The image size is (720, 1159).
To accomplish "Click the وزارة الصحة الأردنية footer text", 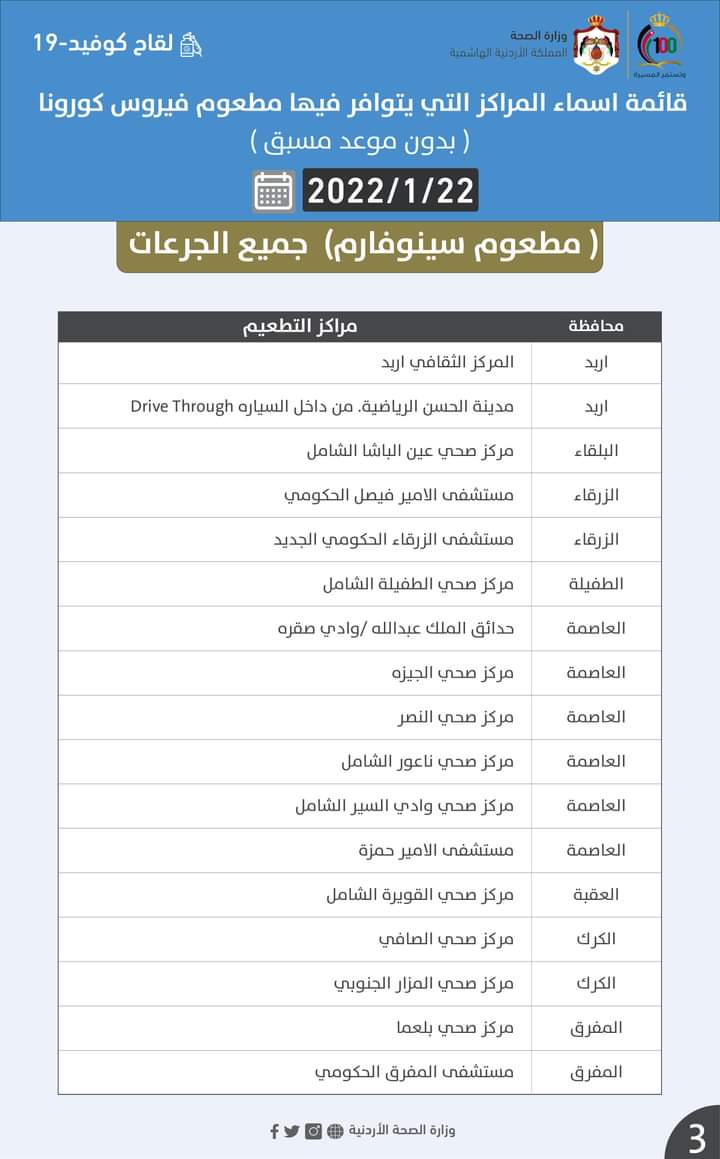I will coord(402,1131).
